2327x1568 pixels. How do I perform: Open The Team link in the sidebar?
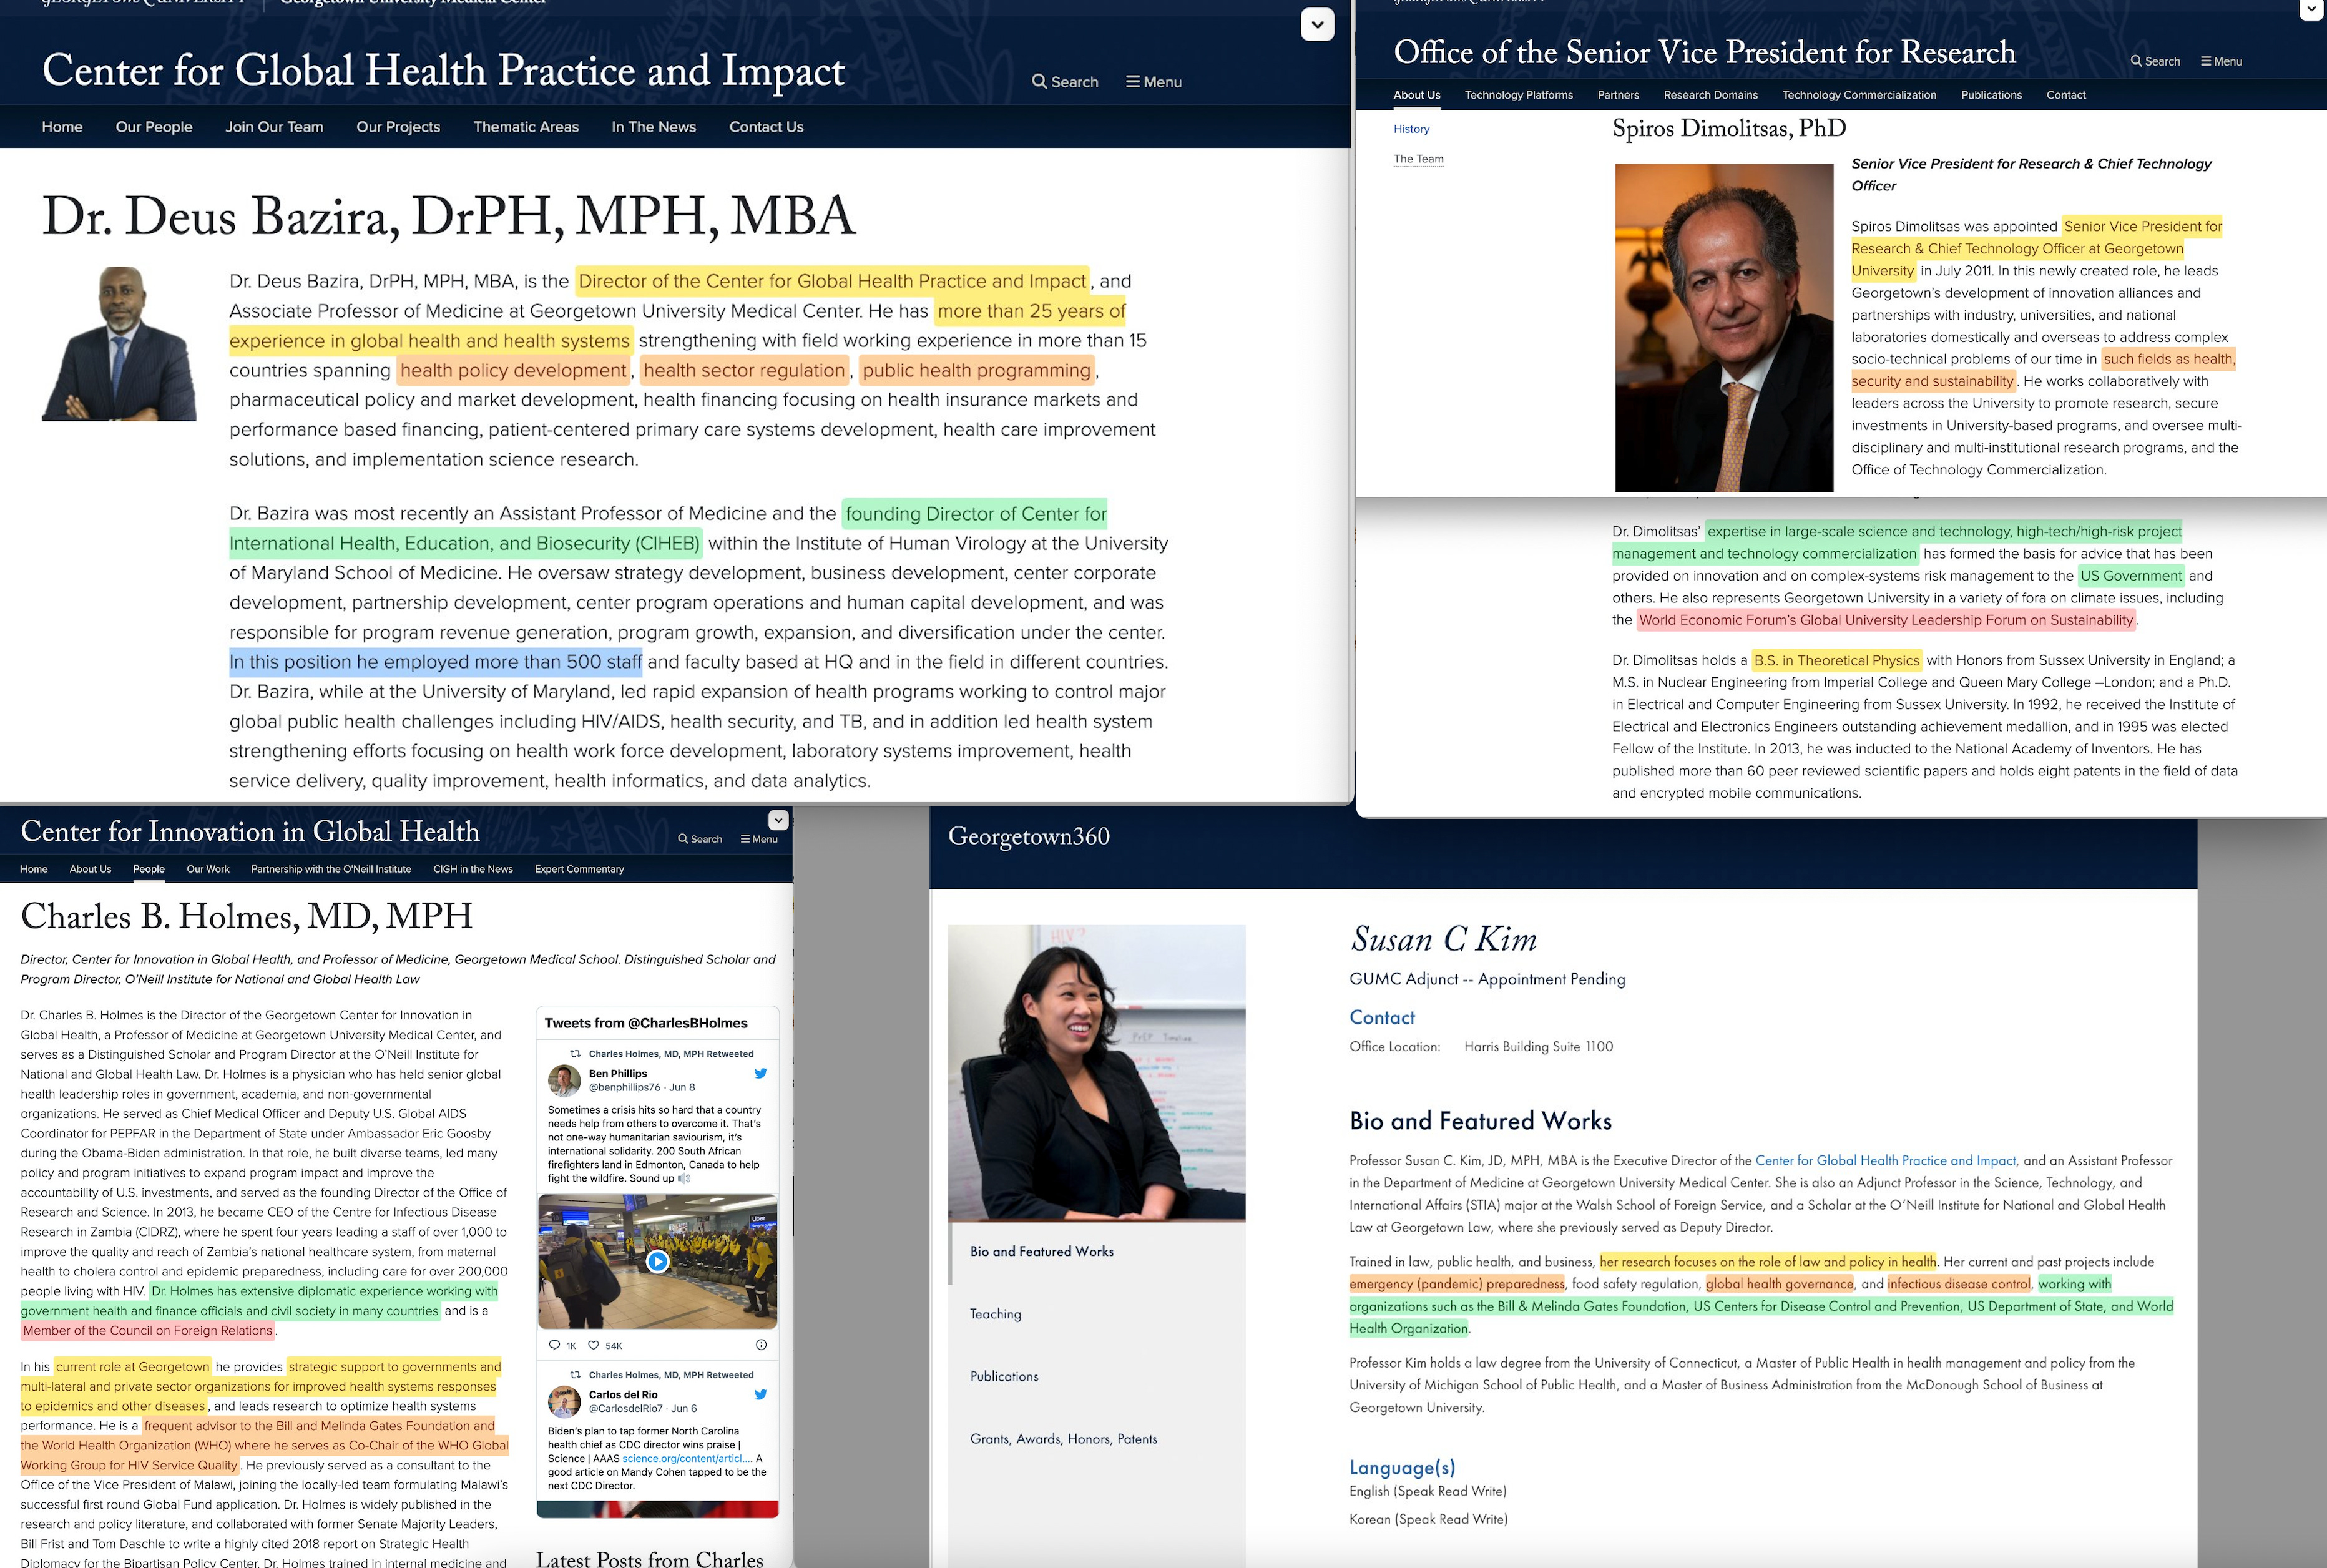click(x=1418, y=159)
